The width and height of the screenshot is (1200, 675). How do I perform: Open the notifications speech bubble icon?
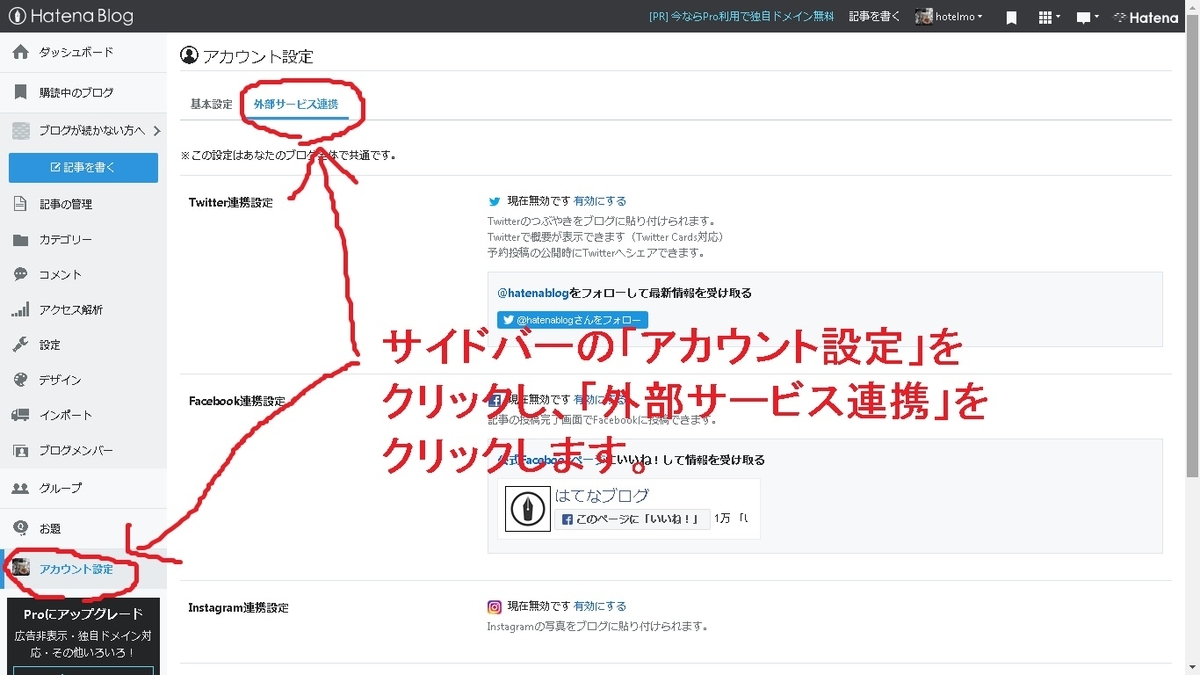tap(1082, 17)
